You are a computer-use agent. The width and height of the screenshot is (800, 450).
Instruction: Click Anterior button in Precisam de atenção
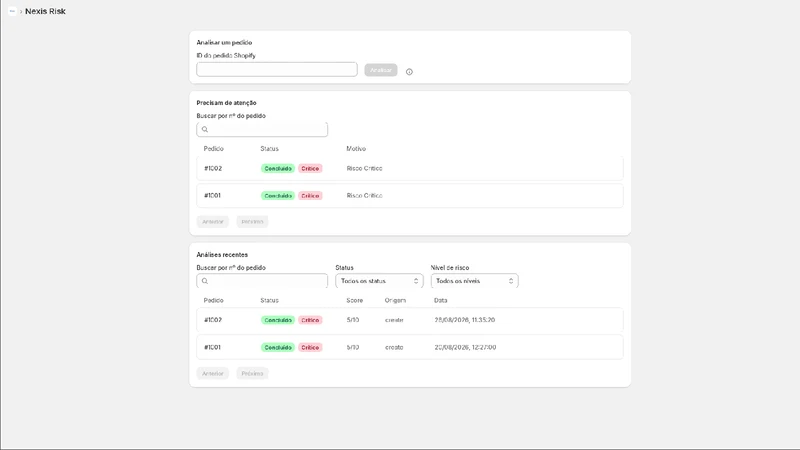point(213,221)
